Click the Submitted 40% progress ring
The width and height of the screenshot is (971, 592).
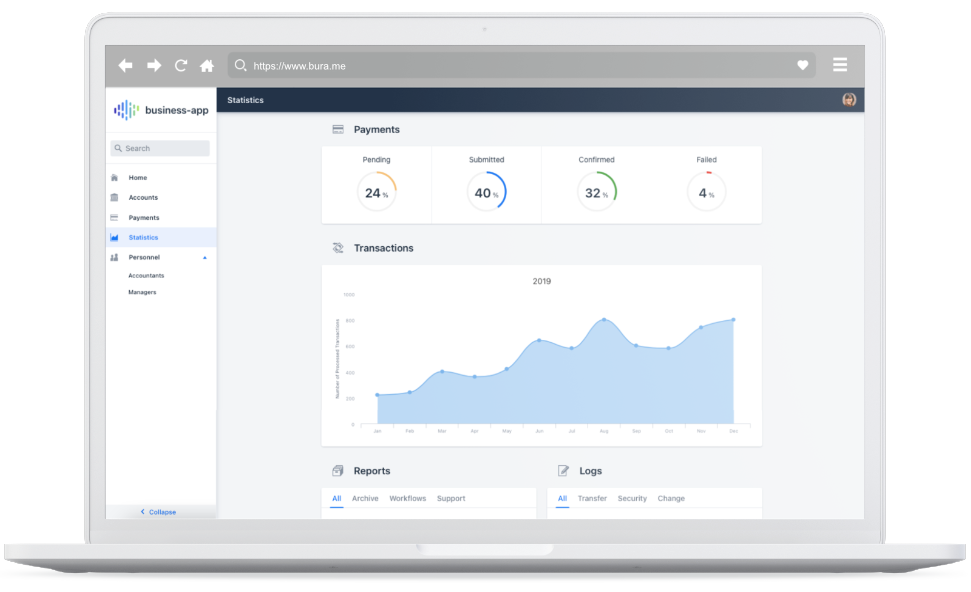pos(486,192)
